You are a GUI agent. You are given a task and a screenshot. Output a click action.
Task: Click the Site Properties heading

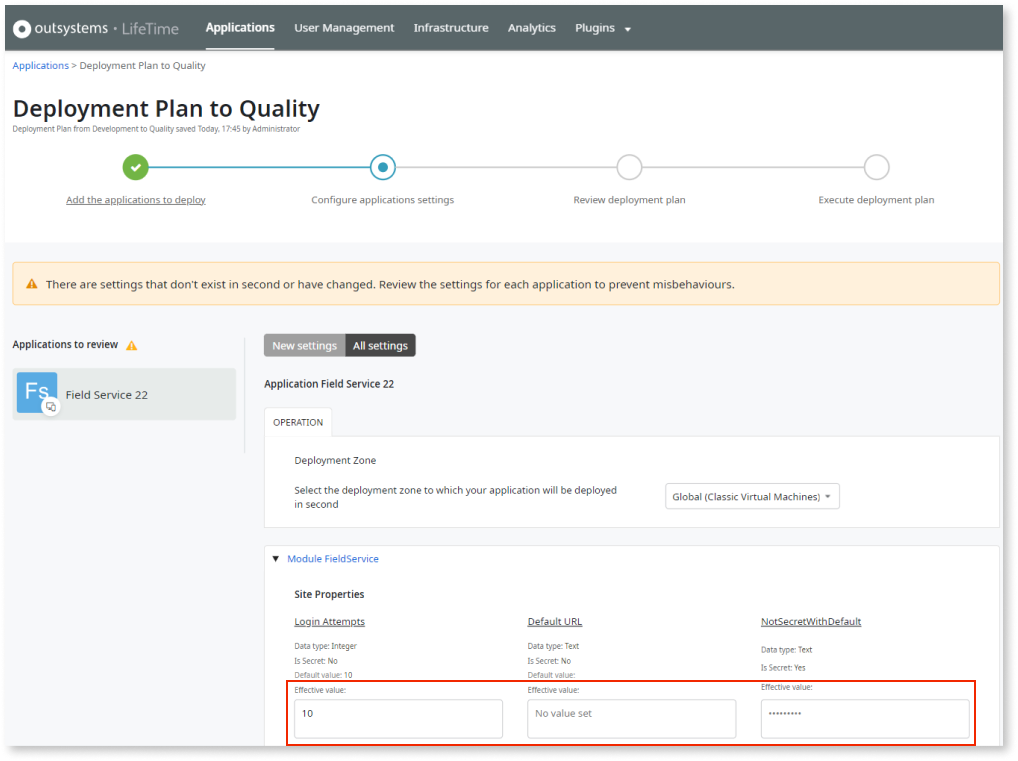coord(329,594)
